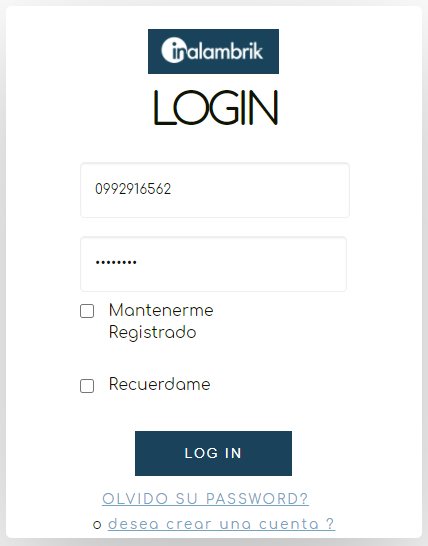The height and width of the screenshot is (546, 428).
Task: Submit with the LOG IN button
Action: (x=213, y=453)
